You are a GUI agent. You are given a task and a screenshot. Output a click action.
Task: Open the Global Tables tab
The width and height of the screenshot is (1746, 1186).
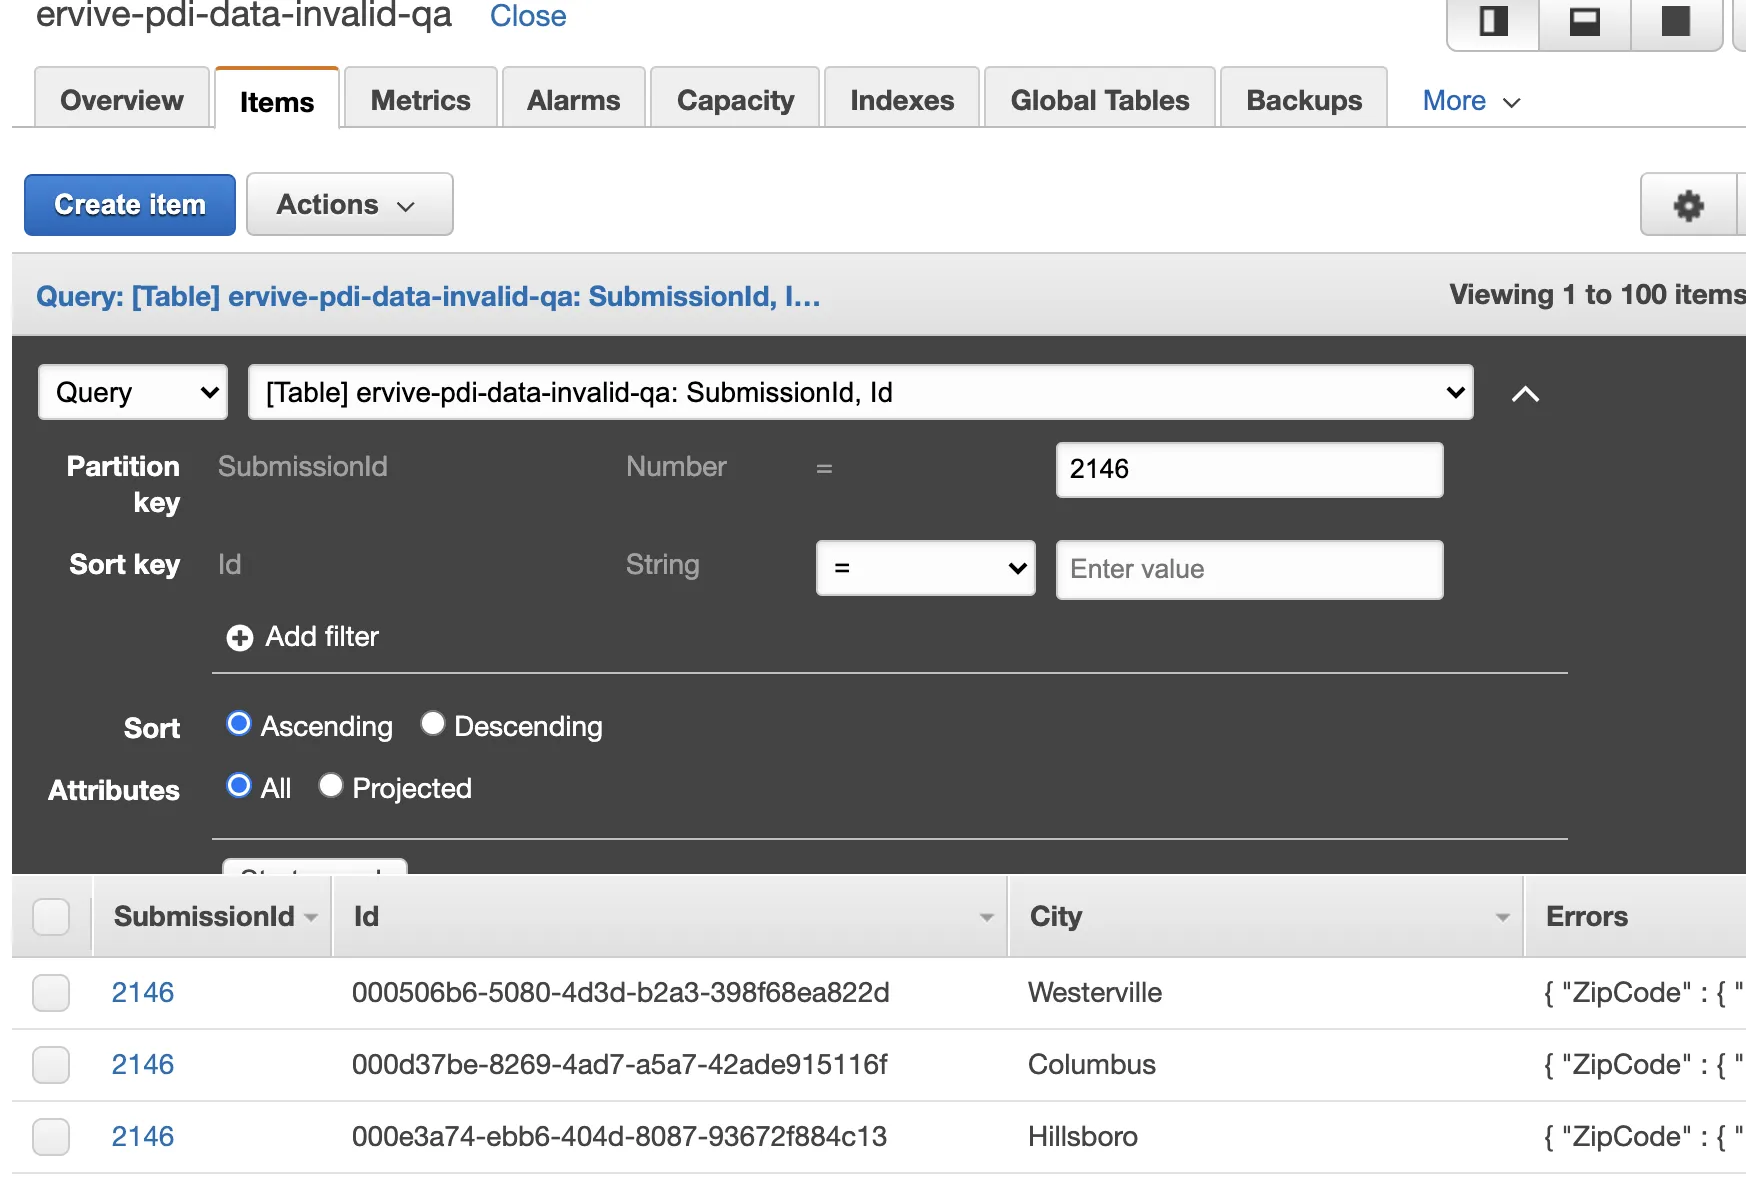[x=1099, y=100]
